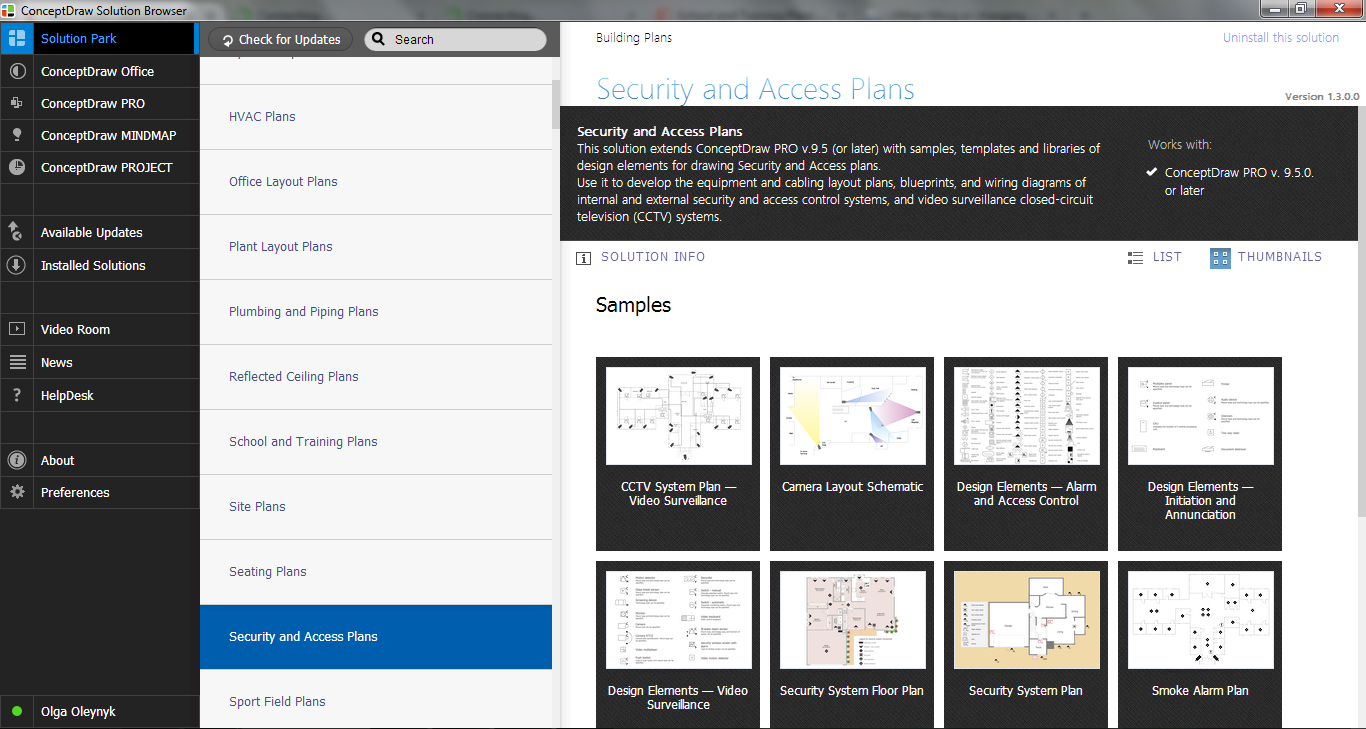This screenshot has width=1366, height=729.
Task: Click the ConceptDraw Office icon
Action: tap(16, 72)
